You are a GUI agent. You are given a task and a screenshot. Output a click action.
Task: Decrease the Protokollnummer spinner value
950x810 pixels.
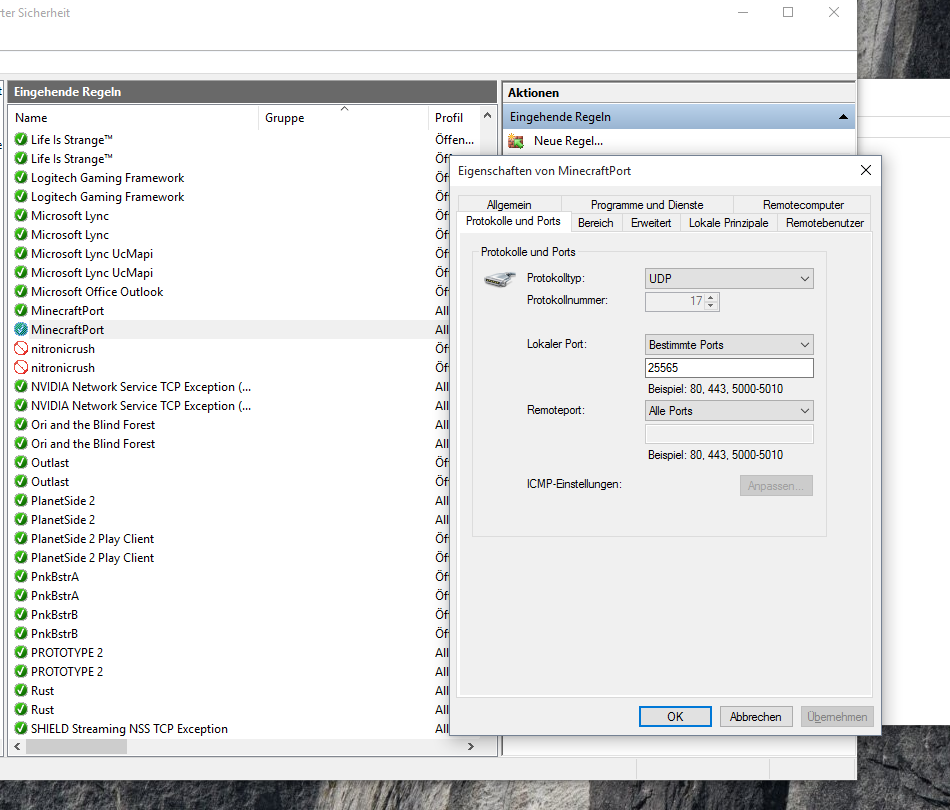(x=711, y=305)
